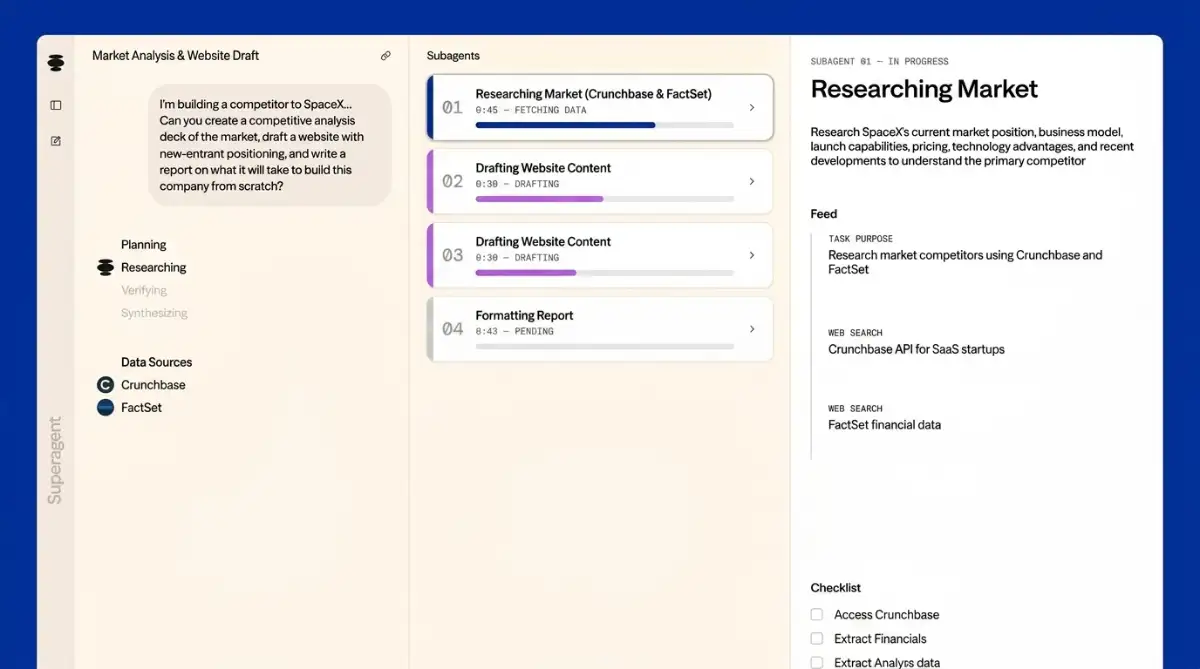Click 'SUBAGENT 01 — IN PROGRESS' status label
This screenshot has width=1200, height=669.
[880, 62]
